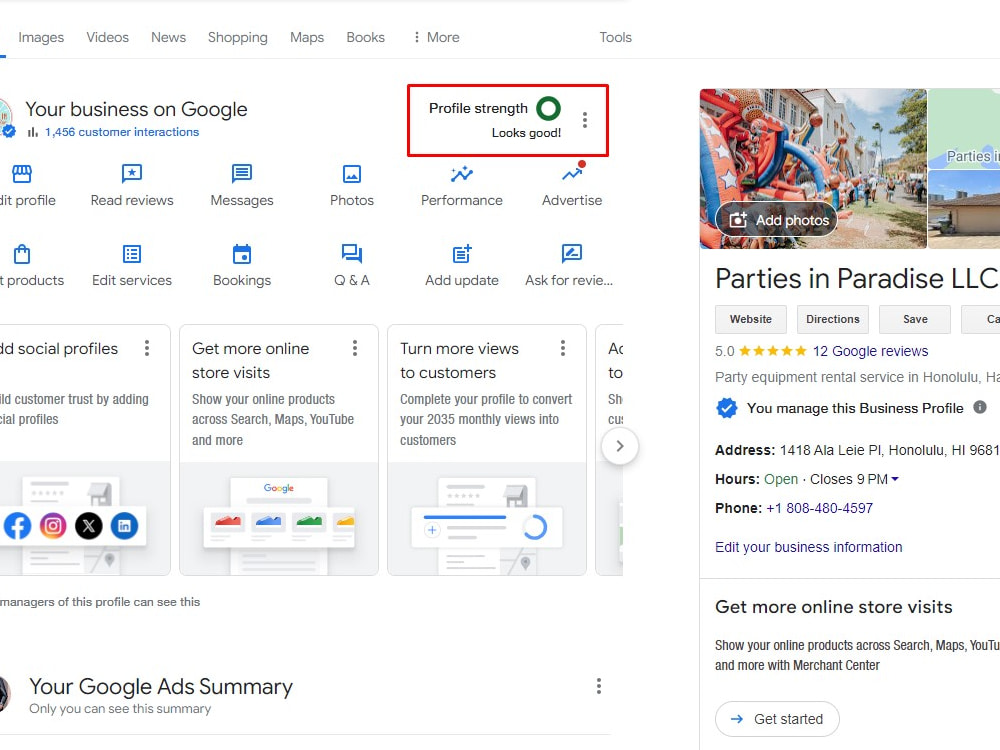Click the Website button
1000x750 pixels.
click(751, 319)
